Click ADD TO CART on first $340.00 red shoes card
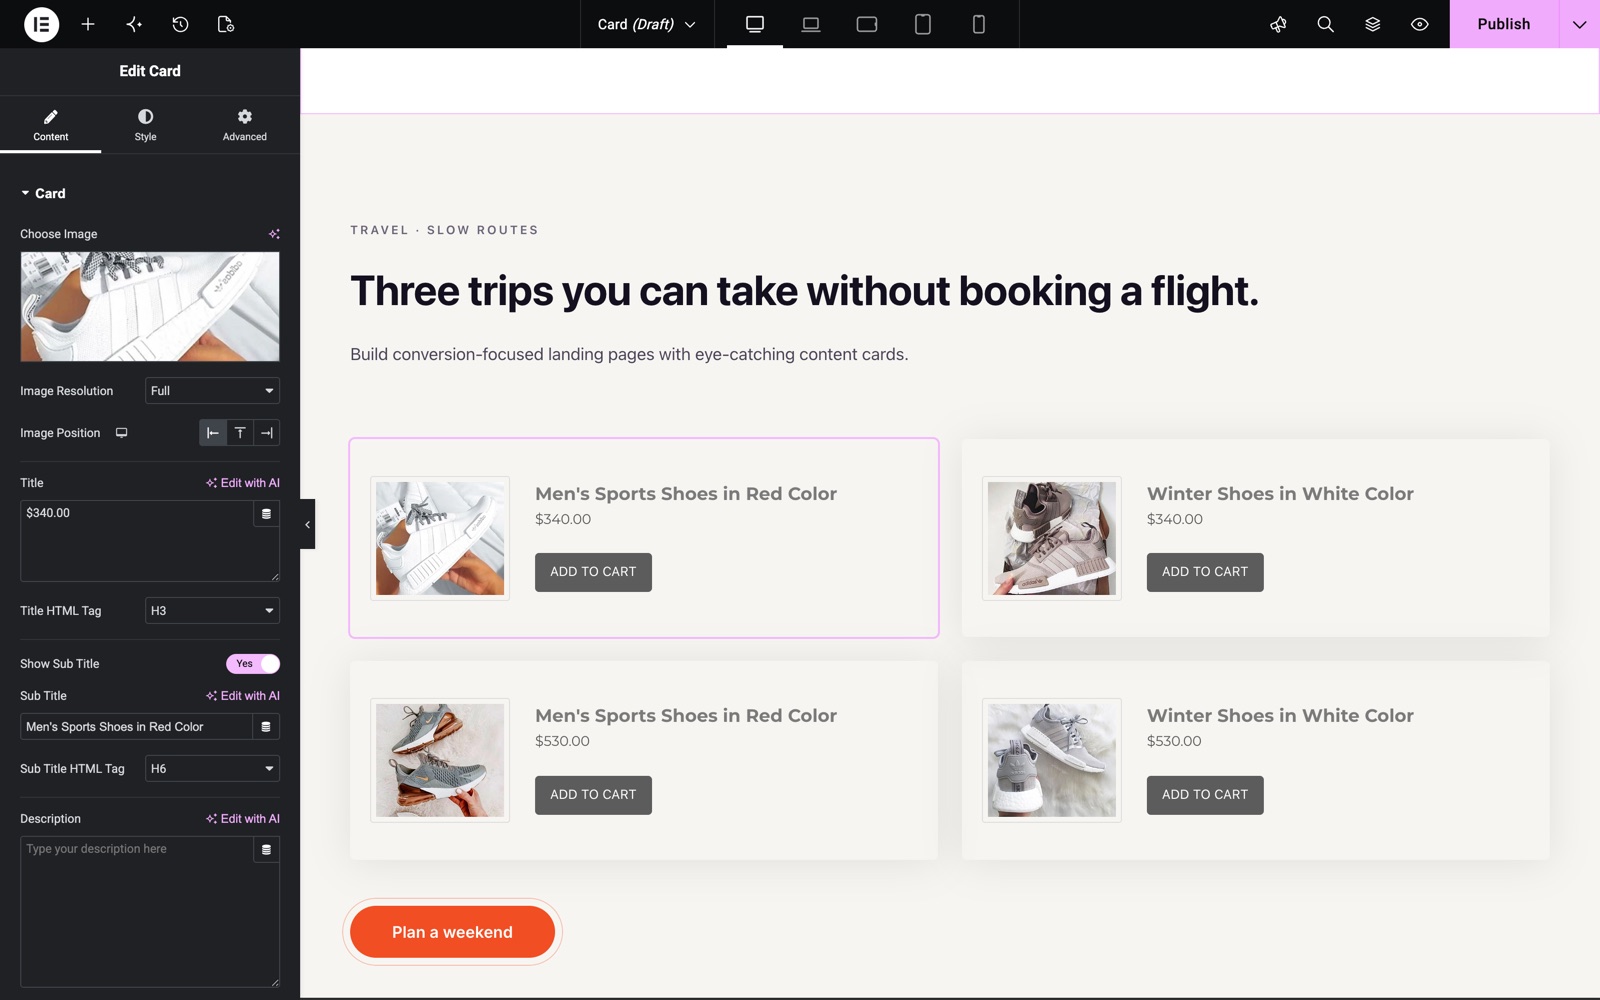Viewport: 1600px width, 1000px height. click(593, 572)
